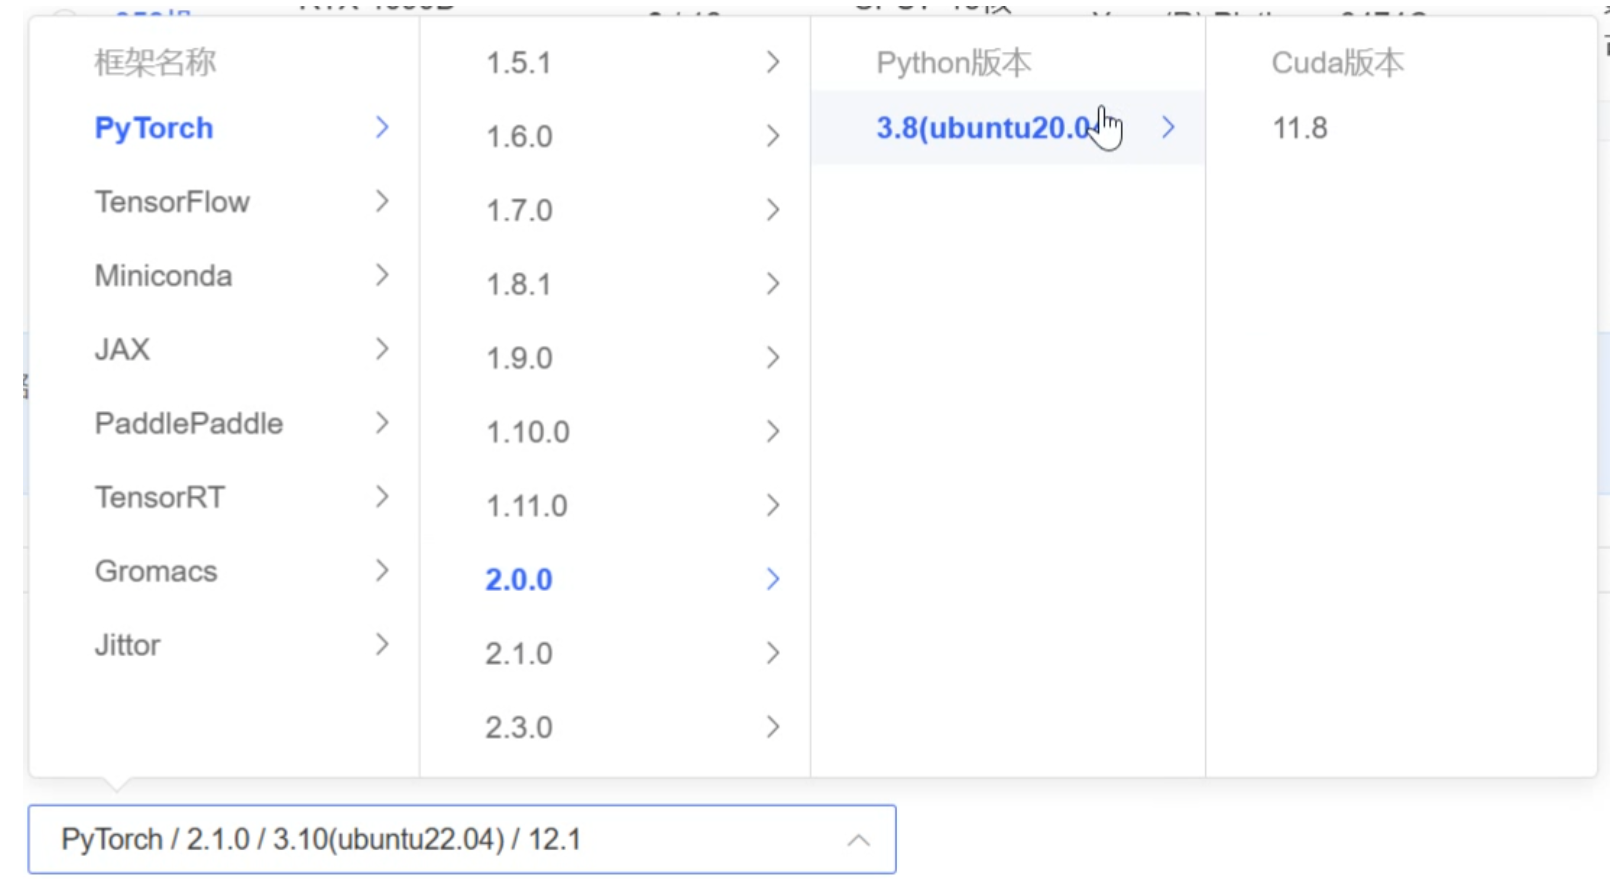Viewport: 1621px width, 879px height.
Task: Click chevron next to version 2.1.0
Action: click(x=773, y=653)
